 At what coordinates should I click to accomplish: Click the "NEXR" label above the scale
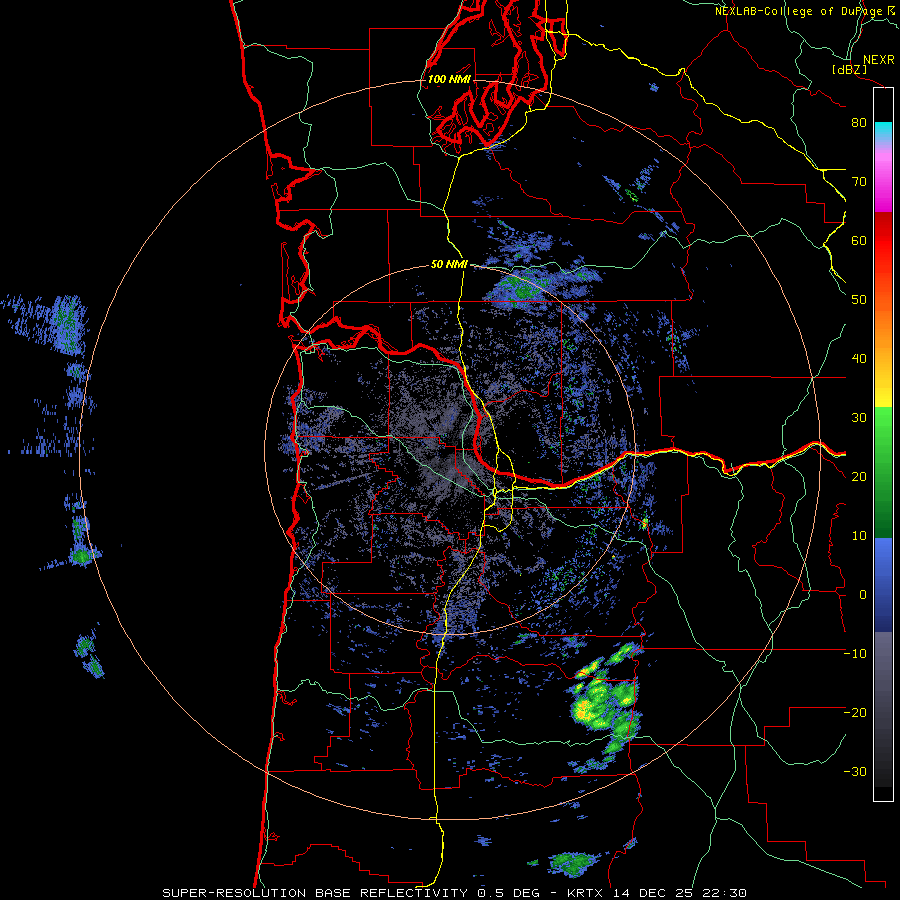pyautogui.click(x=878, y=60)
